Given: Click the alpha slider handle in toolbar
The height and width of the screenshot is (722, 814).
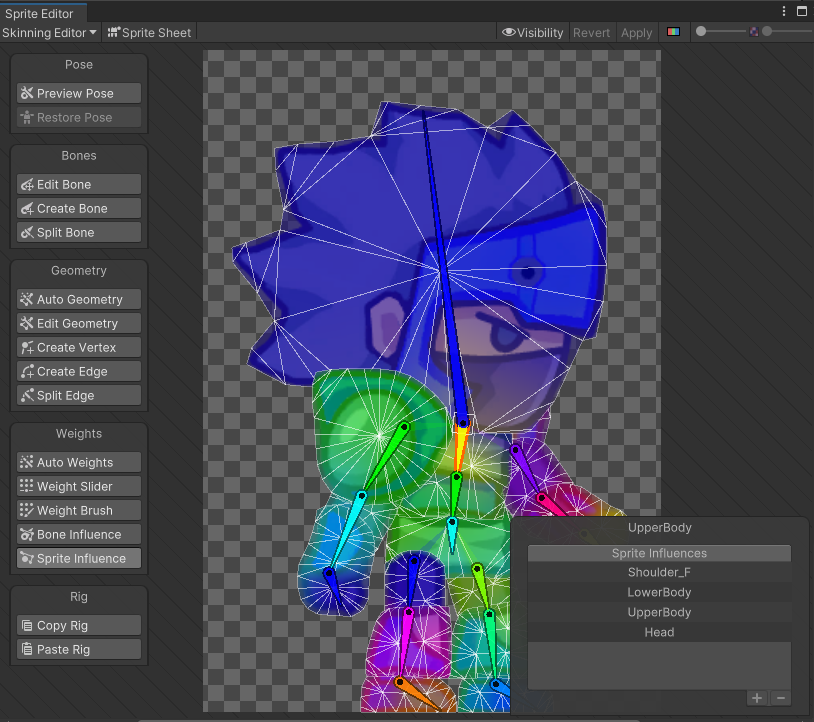Looking at the screenshot, I should tap(767, 32).
